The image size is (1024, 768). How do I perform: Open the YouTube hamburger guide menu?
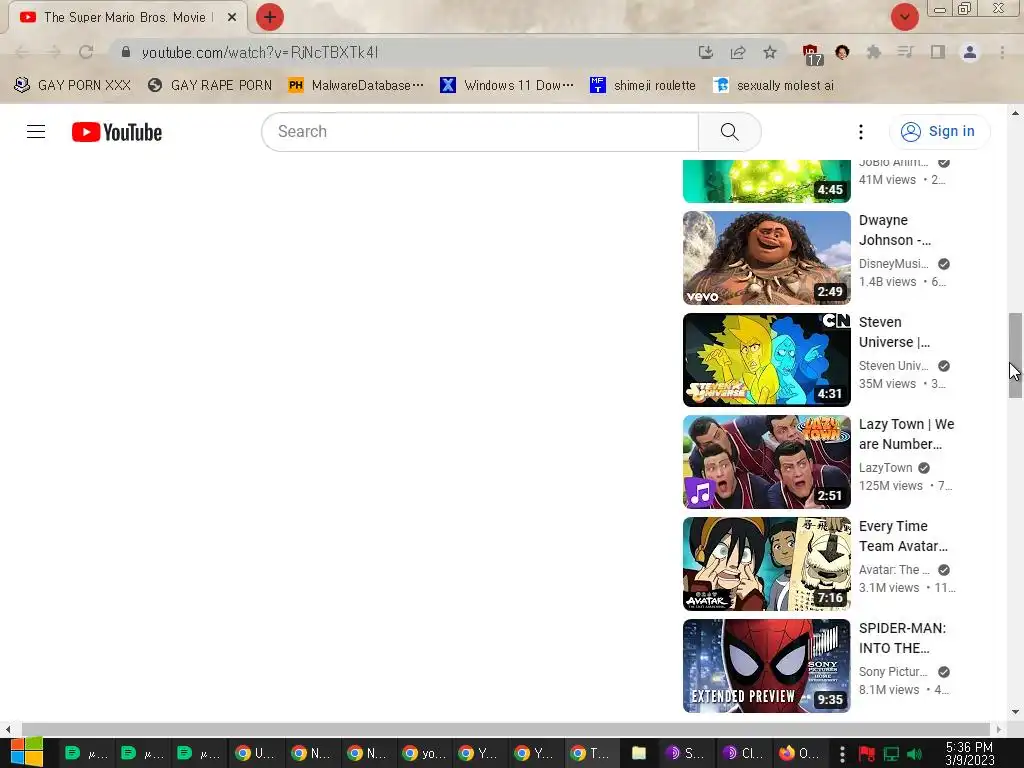(x=36, y=132)
